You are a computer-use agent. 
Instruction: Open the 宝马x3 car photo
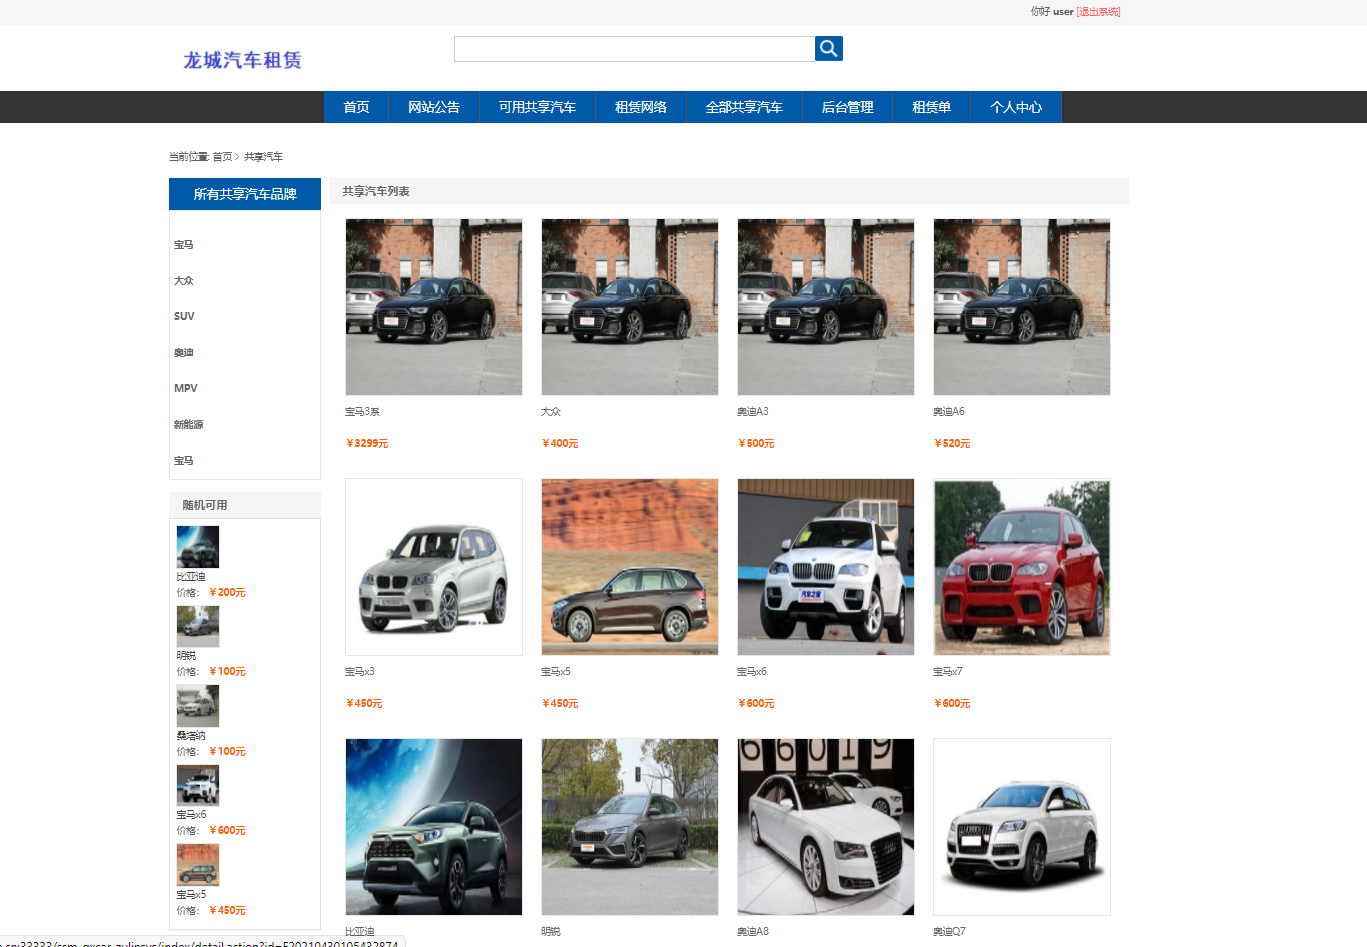(434, 567)
